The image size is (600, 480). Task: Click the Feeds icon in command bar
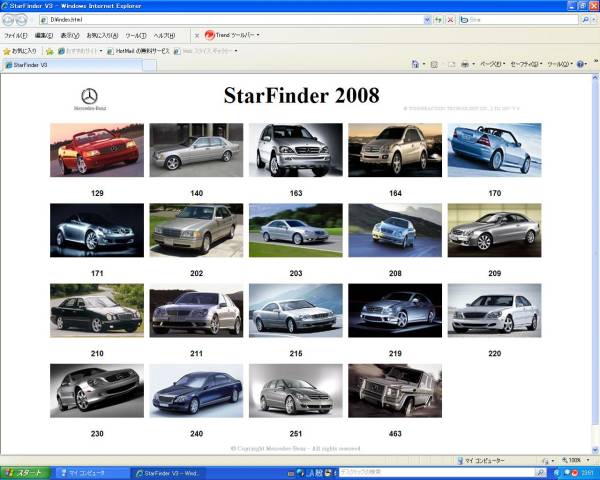pos(434,64)
